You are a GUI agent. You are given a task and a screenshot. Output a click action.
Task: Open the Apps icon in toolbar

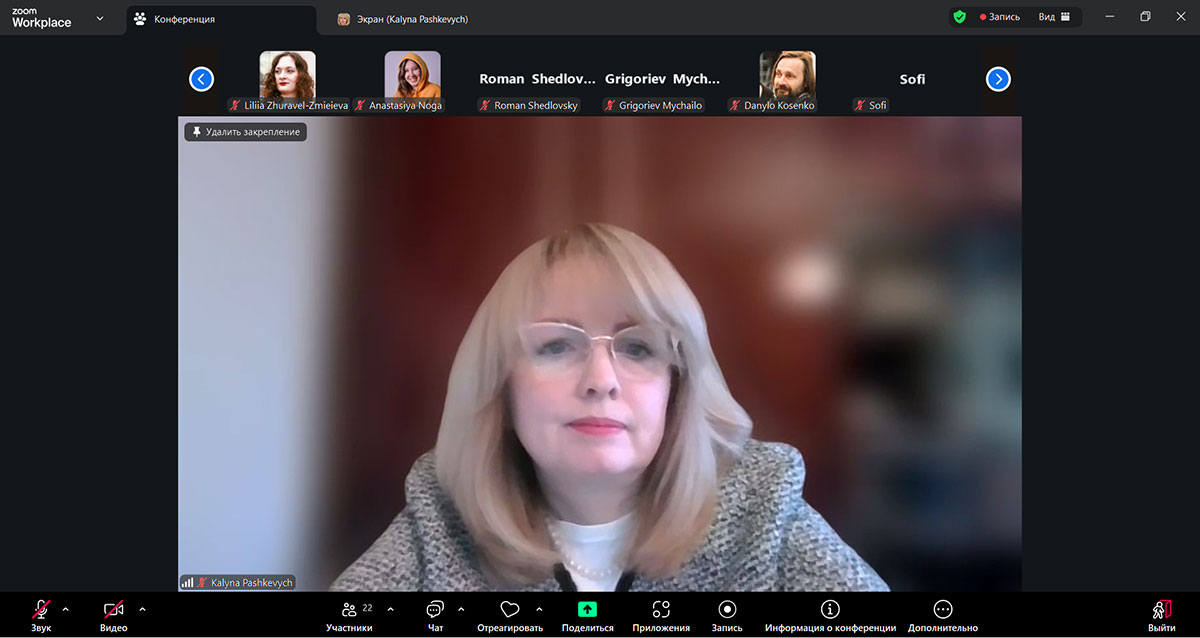(x=660, y=610)
